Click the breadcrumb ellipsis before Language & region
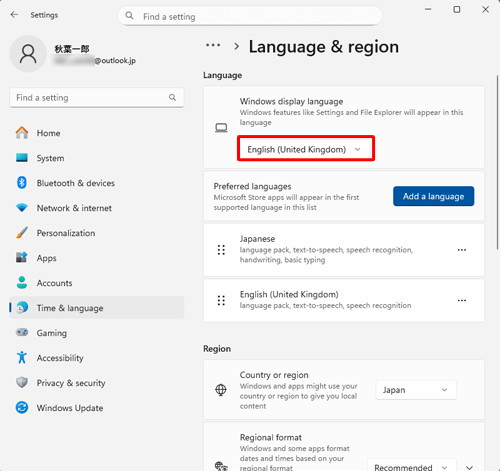Viewport: 500px width, 471px height. (x=213, y=45)
